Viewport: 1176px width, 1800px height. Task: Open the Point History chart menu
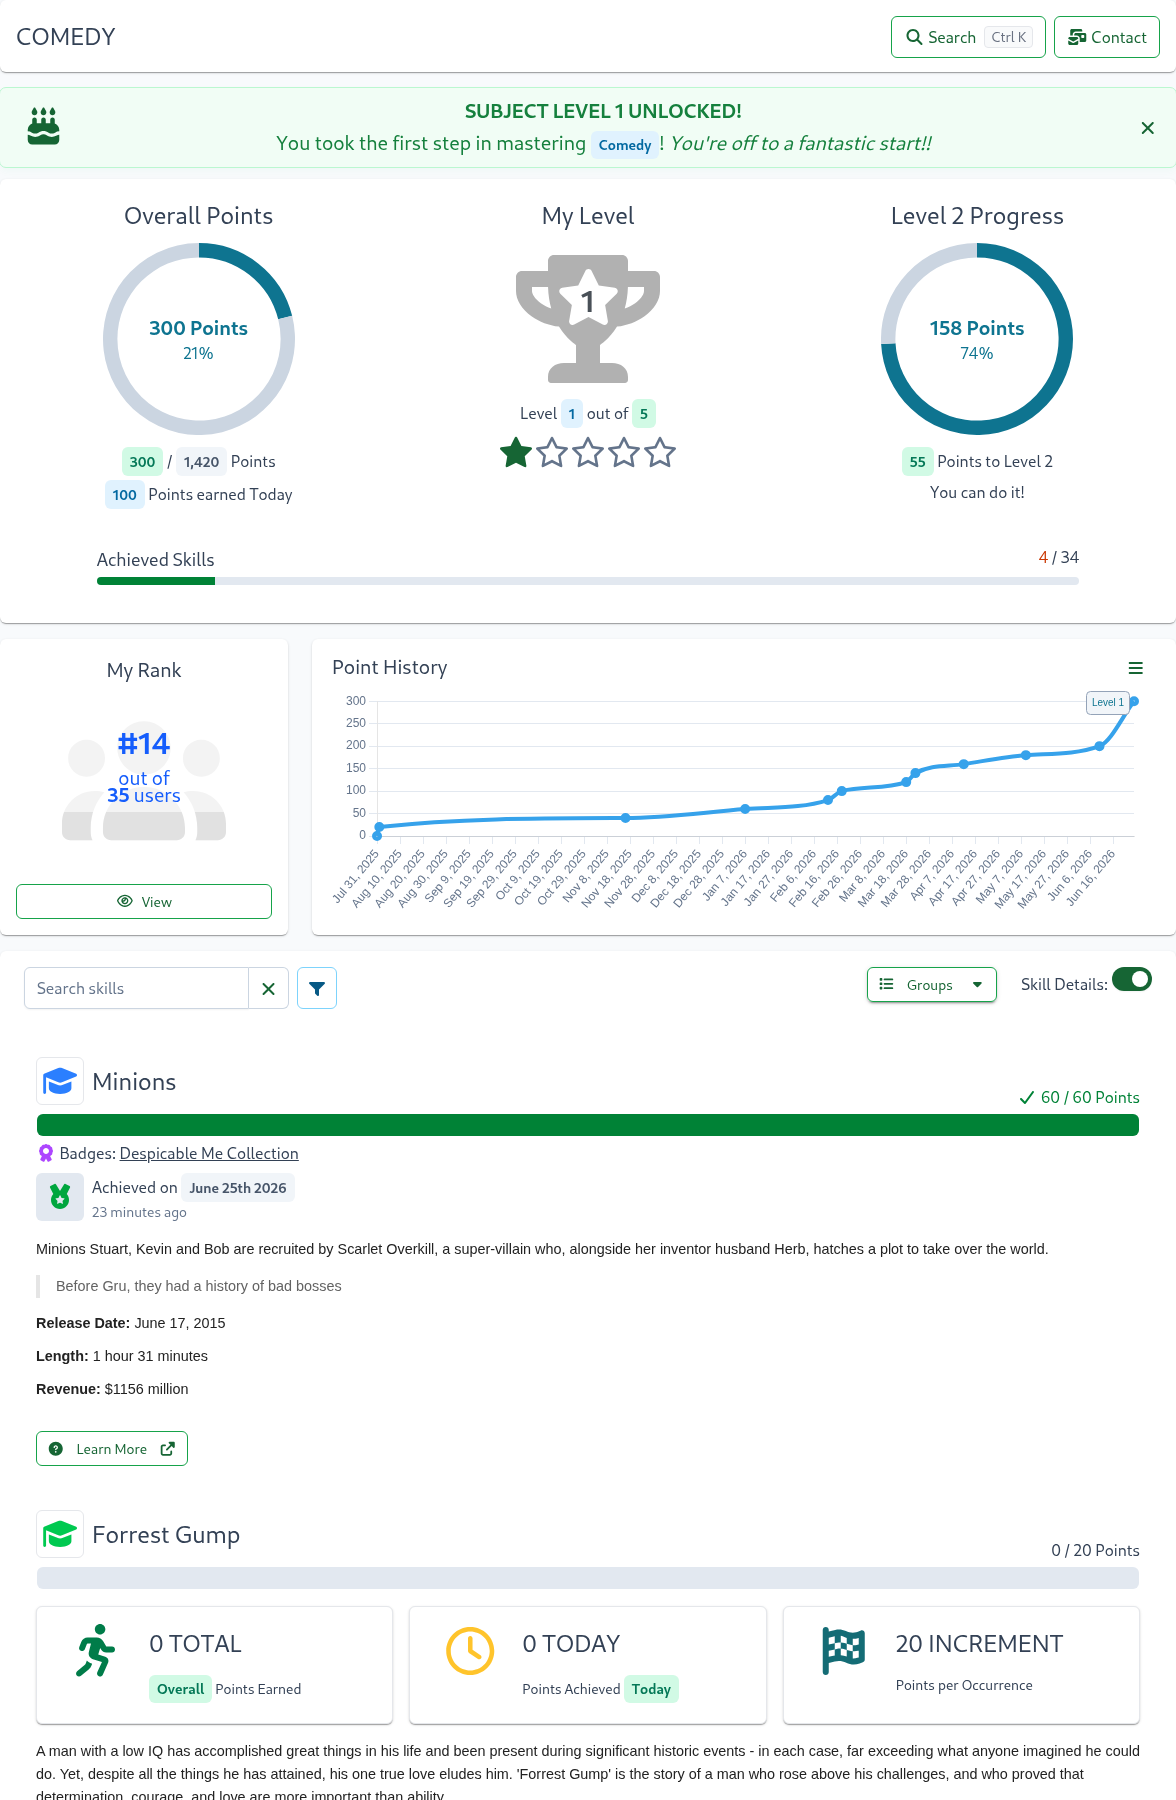point(1136,668)
